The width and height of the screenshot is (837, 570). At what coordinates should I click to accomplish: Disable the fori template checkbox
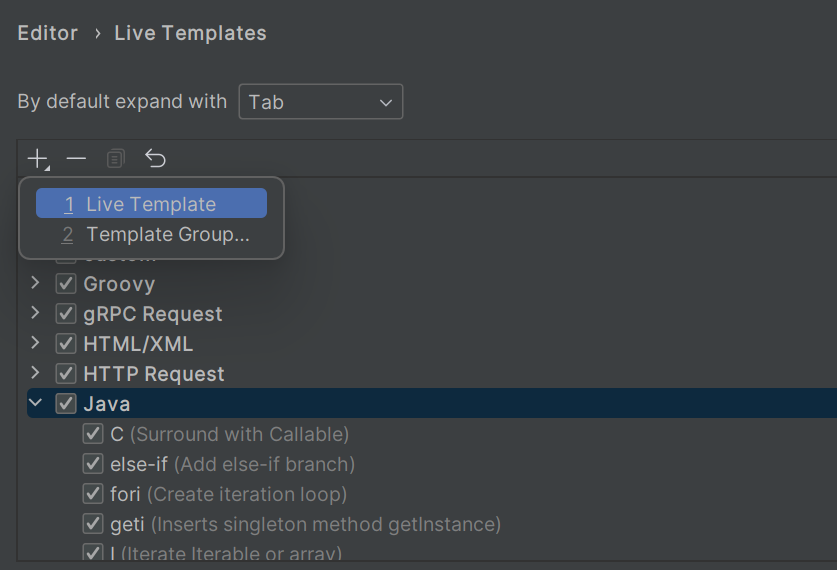click(93, 494)
